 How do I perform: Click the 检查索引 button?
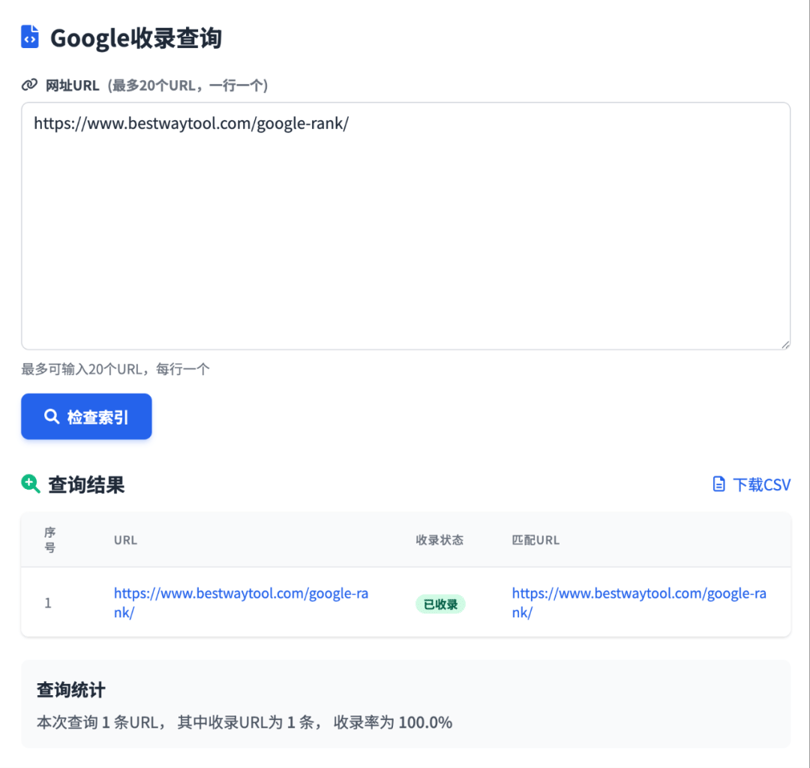pos(86,416)
